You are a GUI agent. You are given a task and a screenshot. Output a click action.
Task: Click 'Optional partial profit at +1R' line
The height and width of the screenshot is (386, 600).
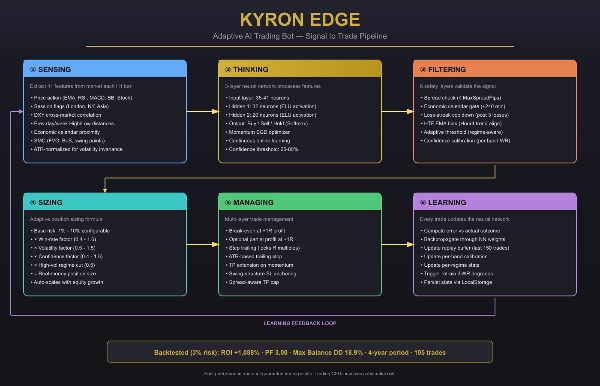pos(260,239)
